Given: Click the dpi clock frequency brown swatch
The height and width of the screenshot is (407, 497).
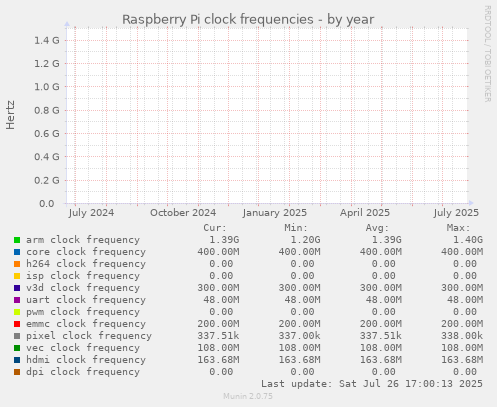Looking at the screenshot, I should pyautogui.click(x=17, y=372).
